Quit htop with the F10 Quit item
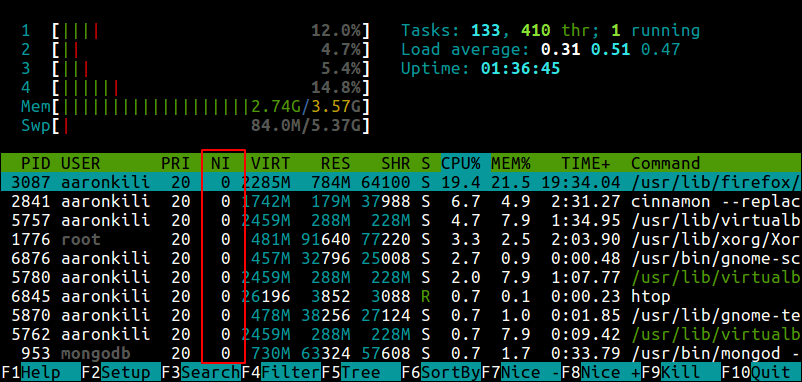The width and height of the screenshot is (802, 382). [x=762, y=373]
